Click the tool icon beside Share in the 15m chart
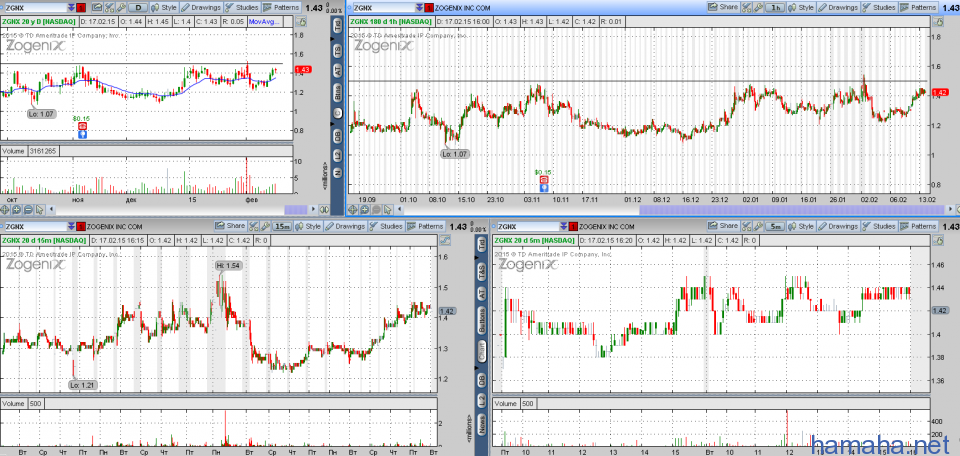This screenshot has width=960, height=456. coord(253,226)
